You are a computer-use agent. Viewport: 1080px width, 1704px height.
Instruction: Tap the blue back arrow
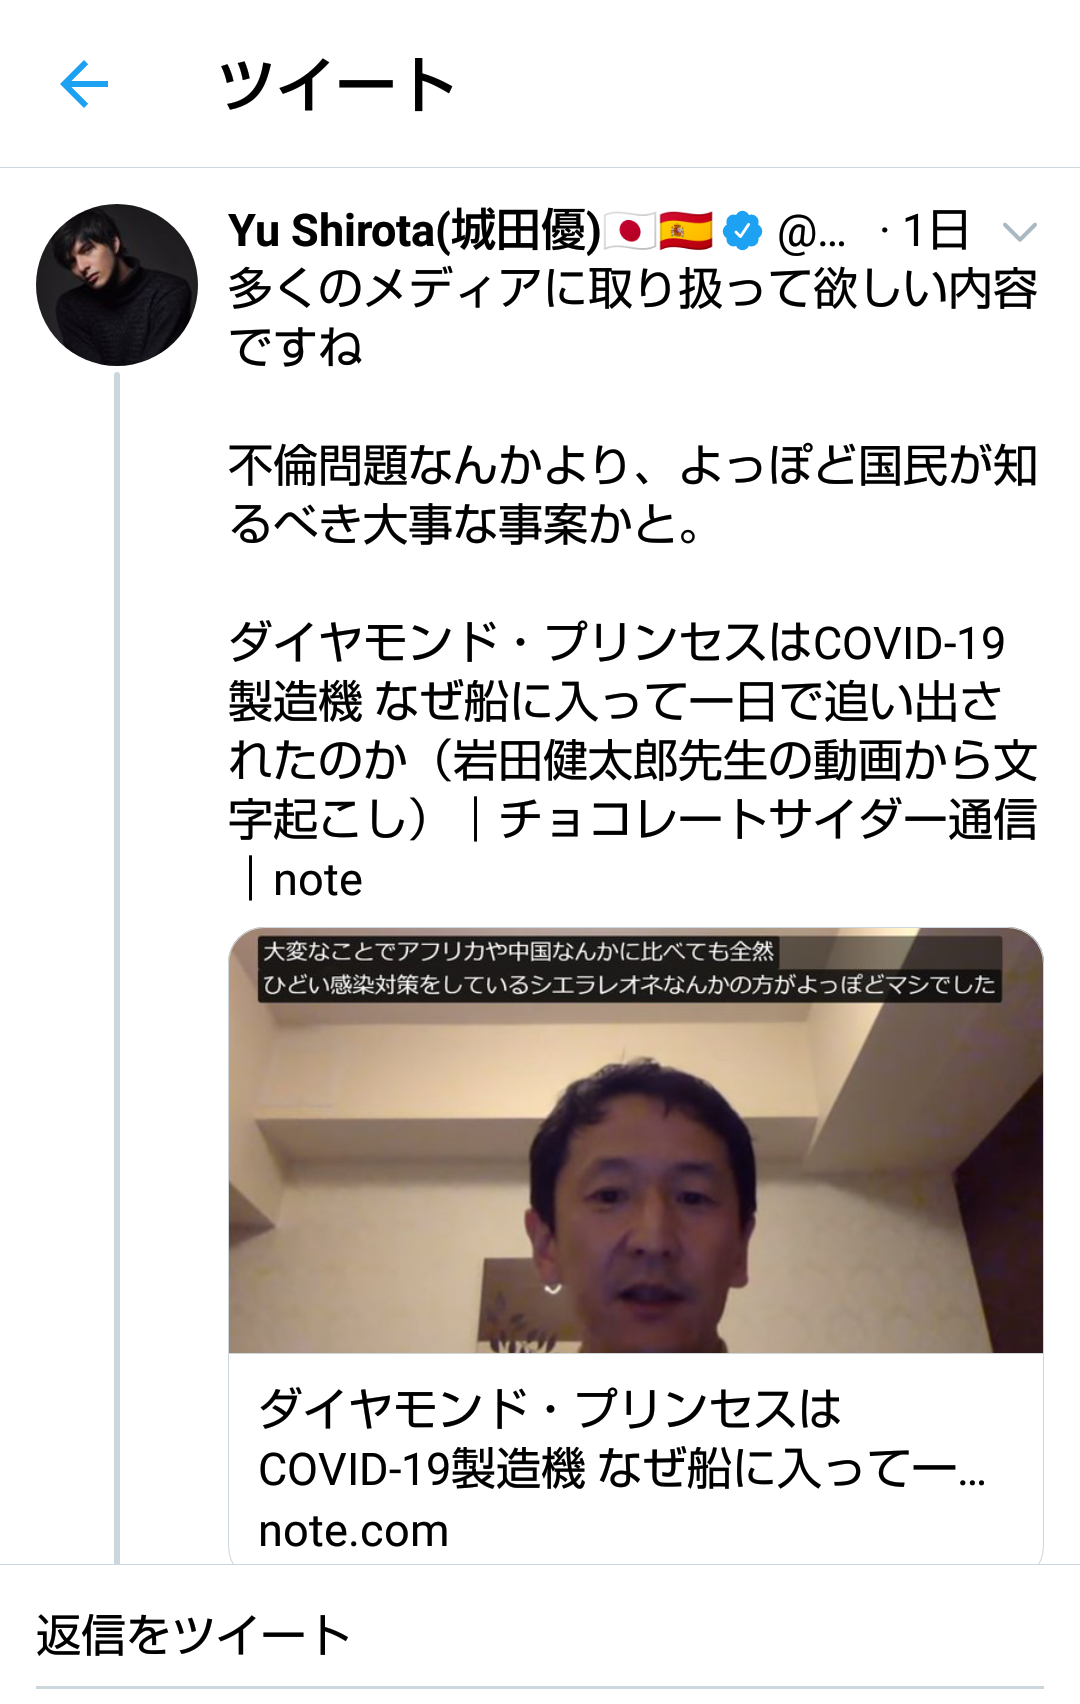(84, 84)
